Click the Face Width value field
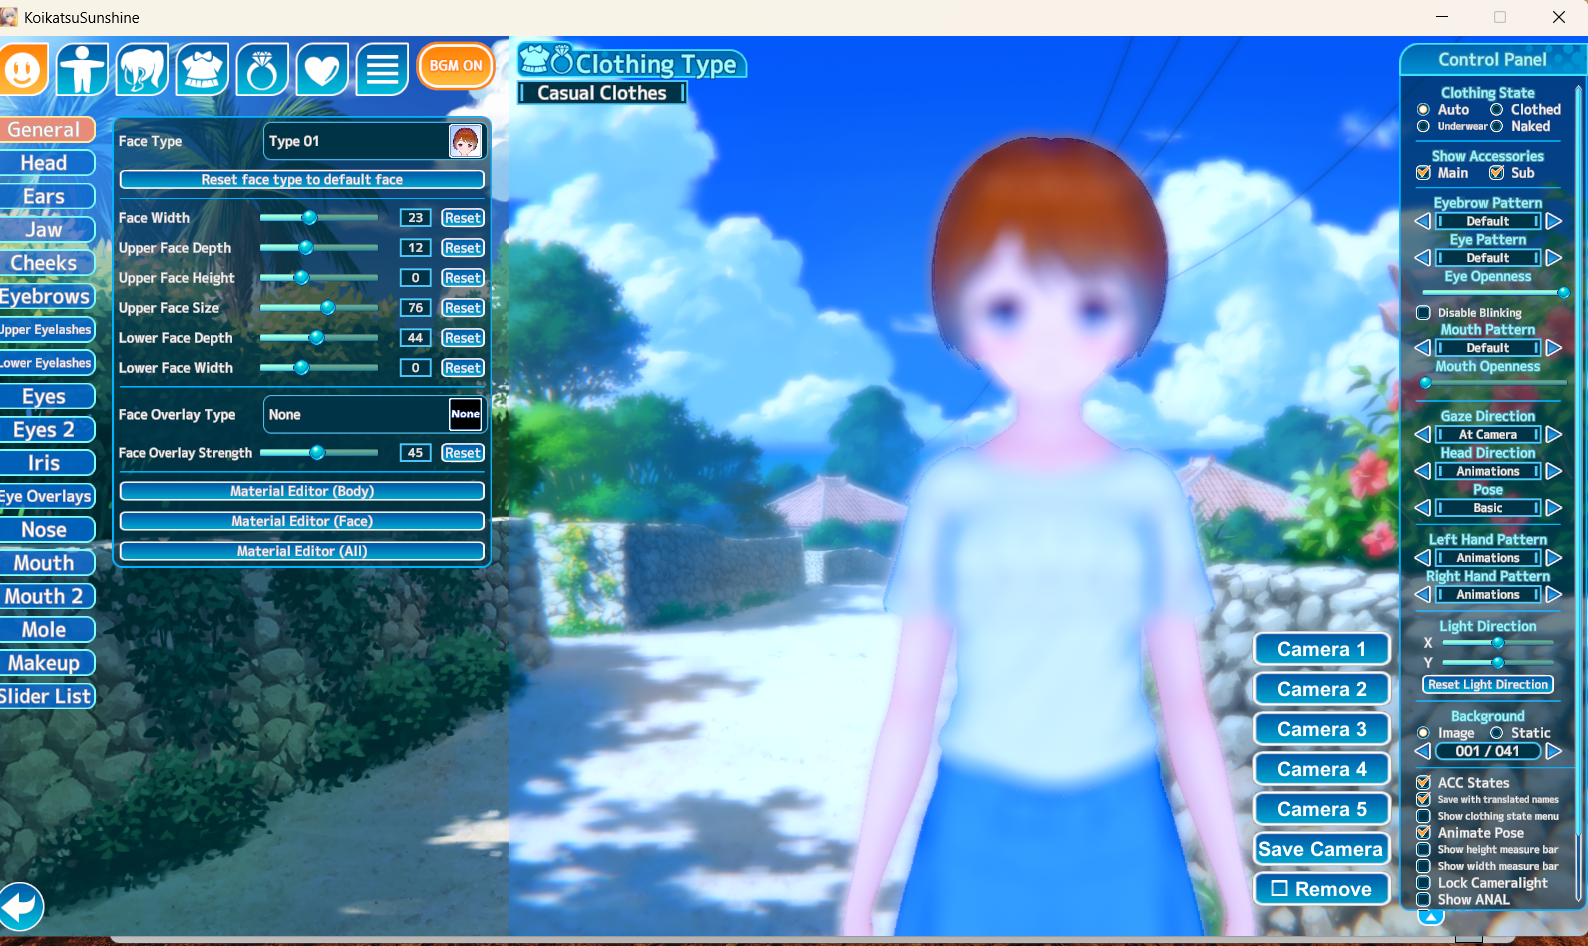1588x946 pixels. [x=415, y=218]
